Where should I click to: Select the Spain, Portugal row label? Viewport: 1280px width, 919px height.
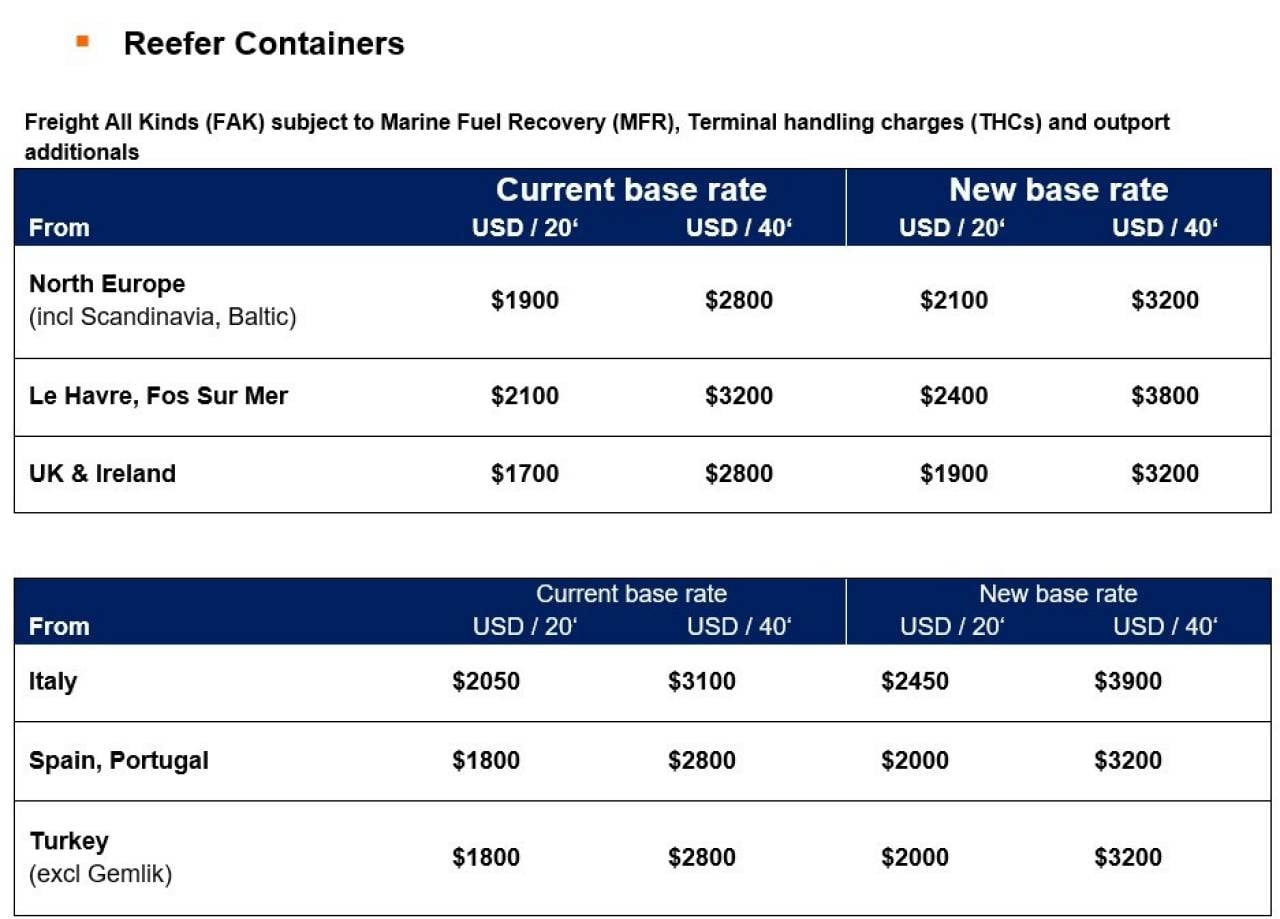pyautogui.click(x=119, y=760)
